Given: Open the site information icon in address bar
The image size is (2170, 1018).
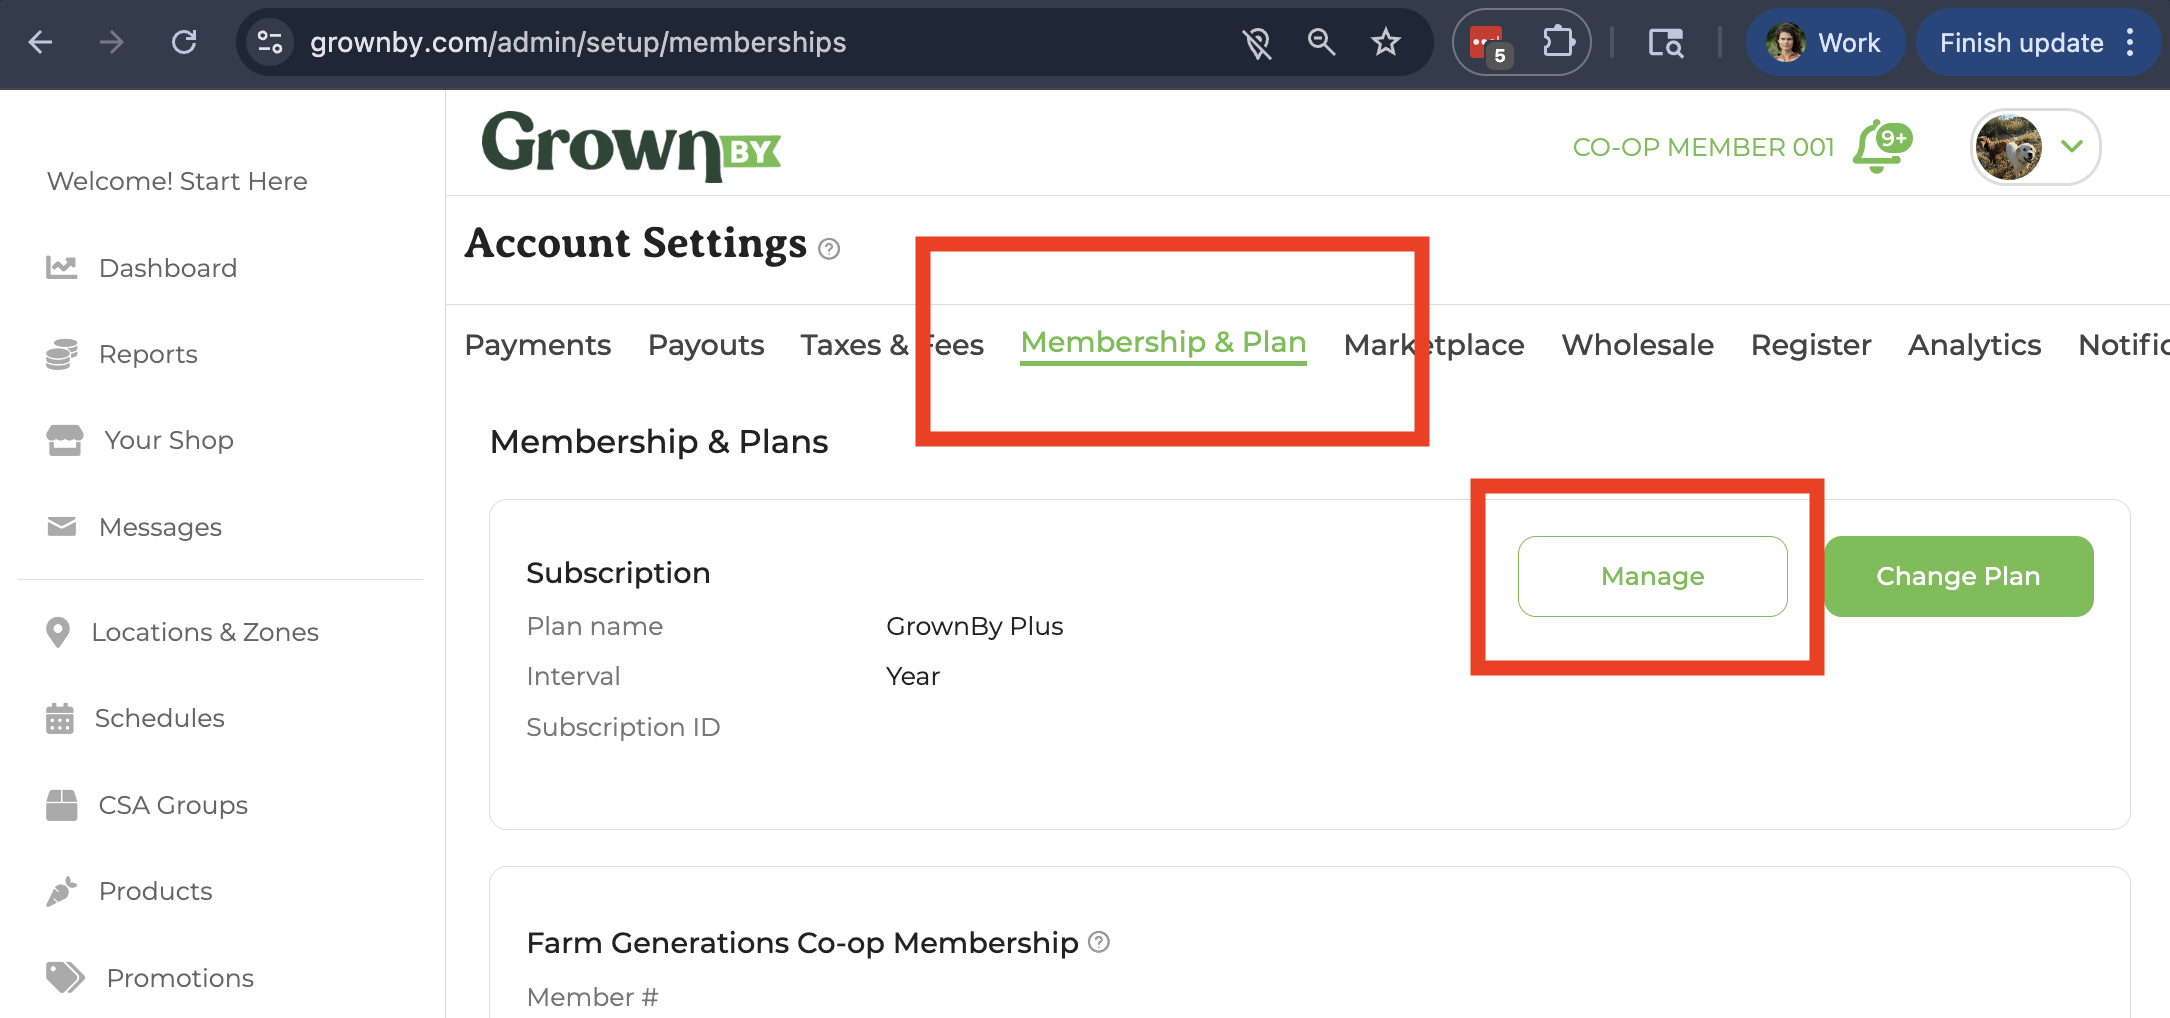Looking at the screenshot, I should [270, 42].
